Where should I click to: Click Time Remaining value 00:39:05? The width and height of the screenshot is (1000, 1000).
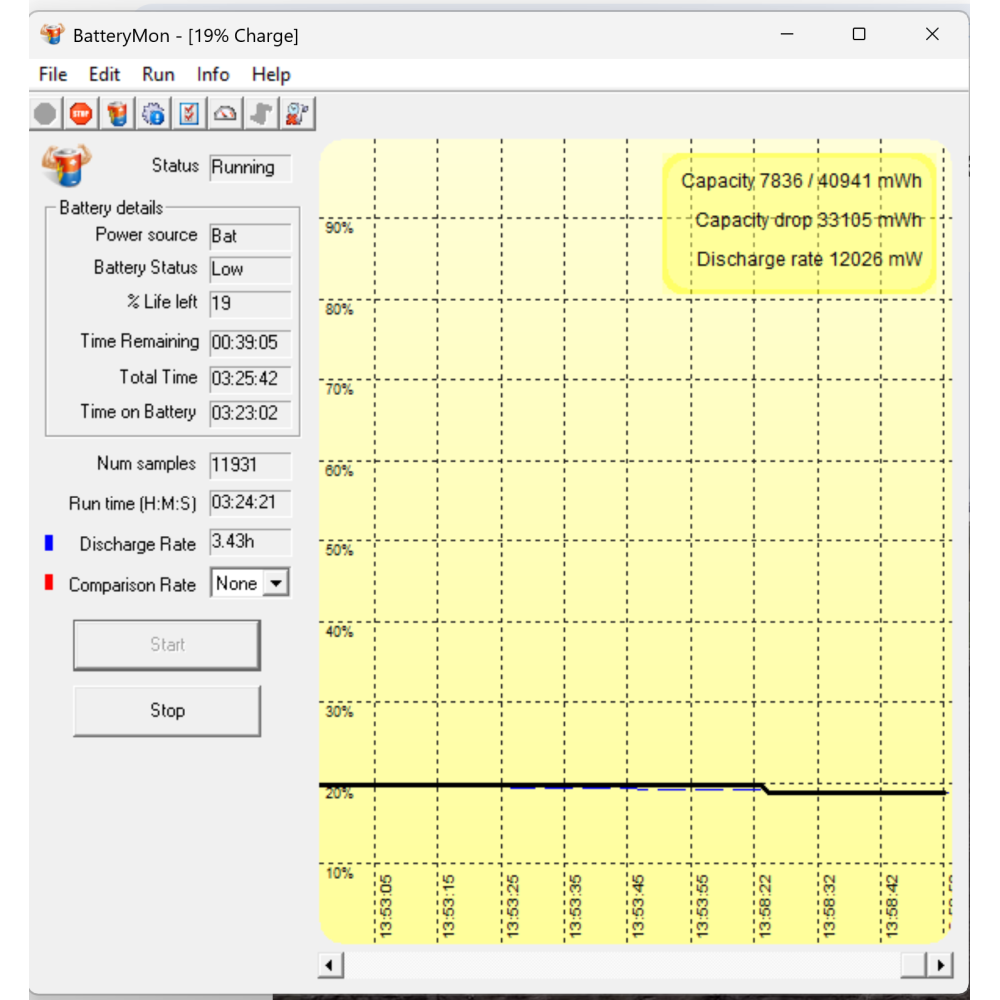point(250,342)
